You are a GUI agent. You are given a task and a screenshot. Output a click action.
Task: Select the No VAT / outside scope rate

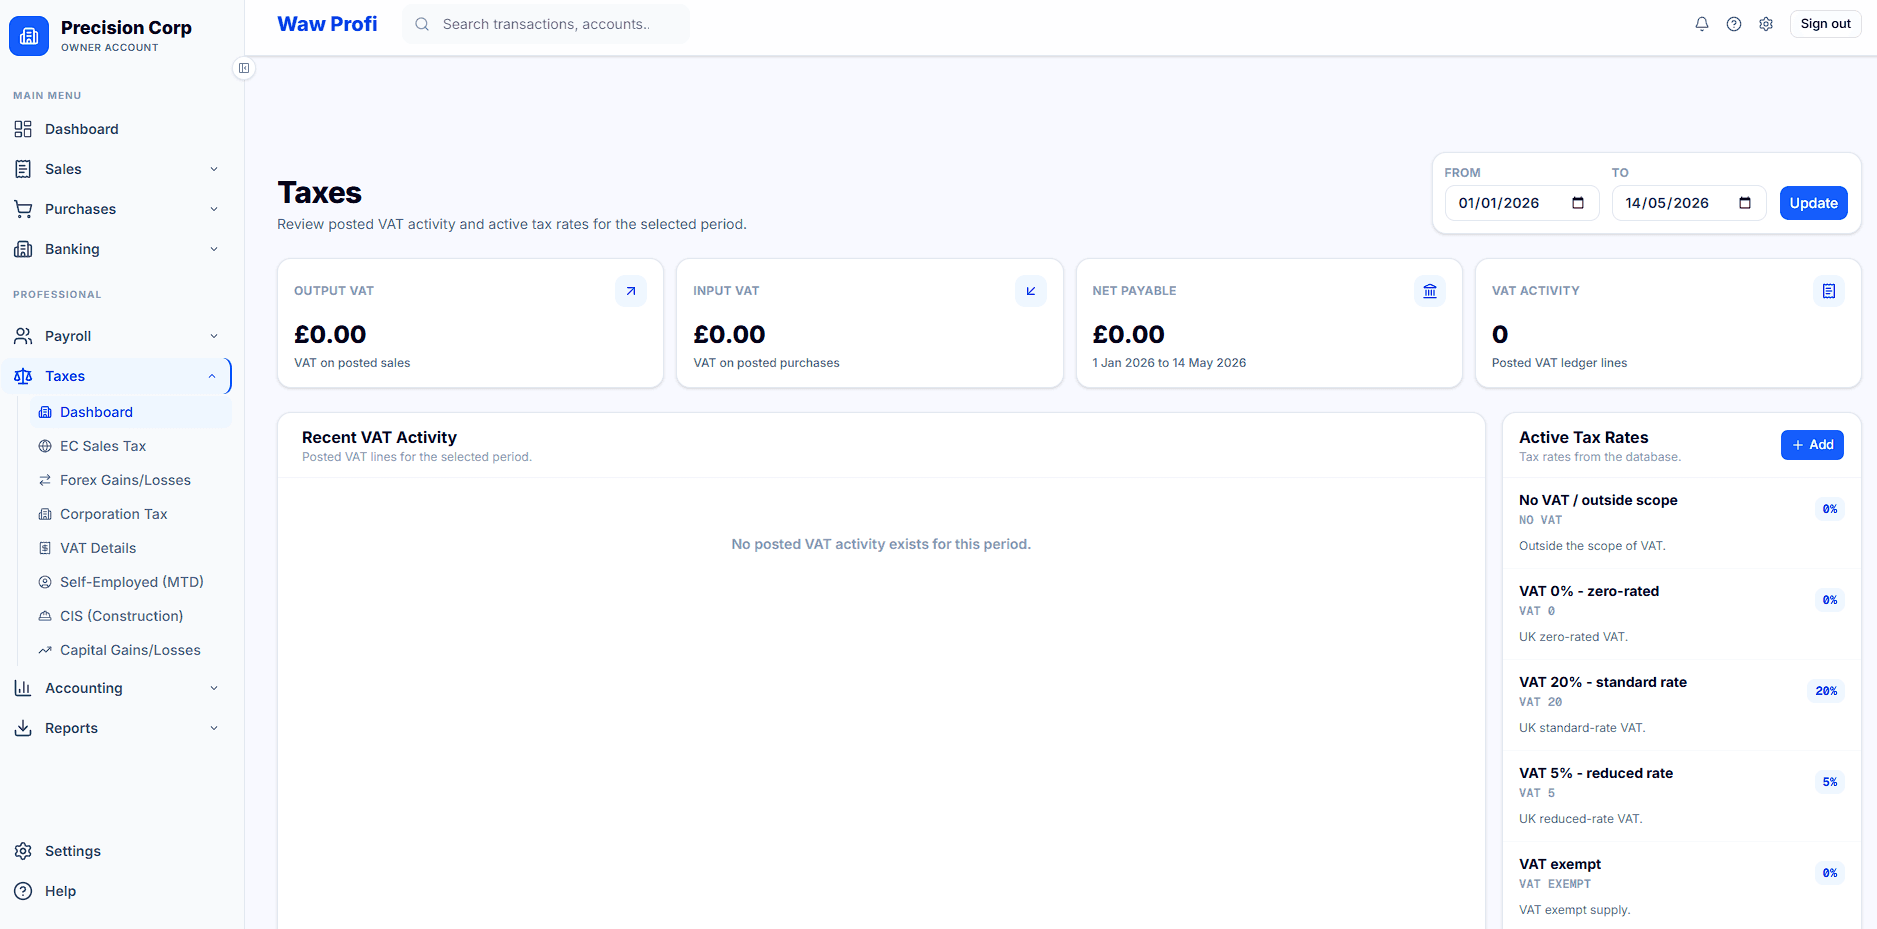[1681, 523]
